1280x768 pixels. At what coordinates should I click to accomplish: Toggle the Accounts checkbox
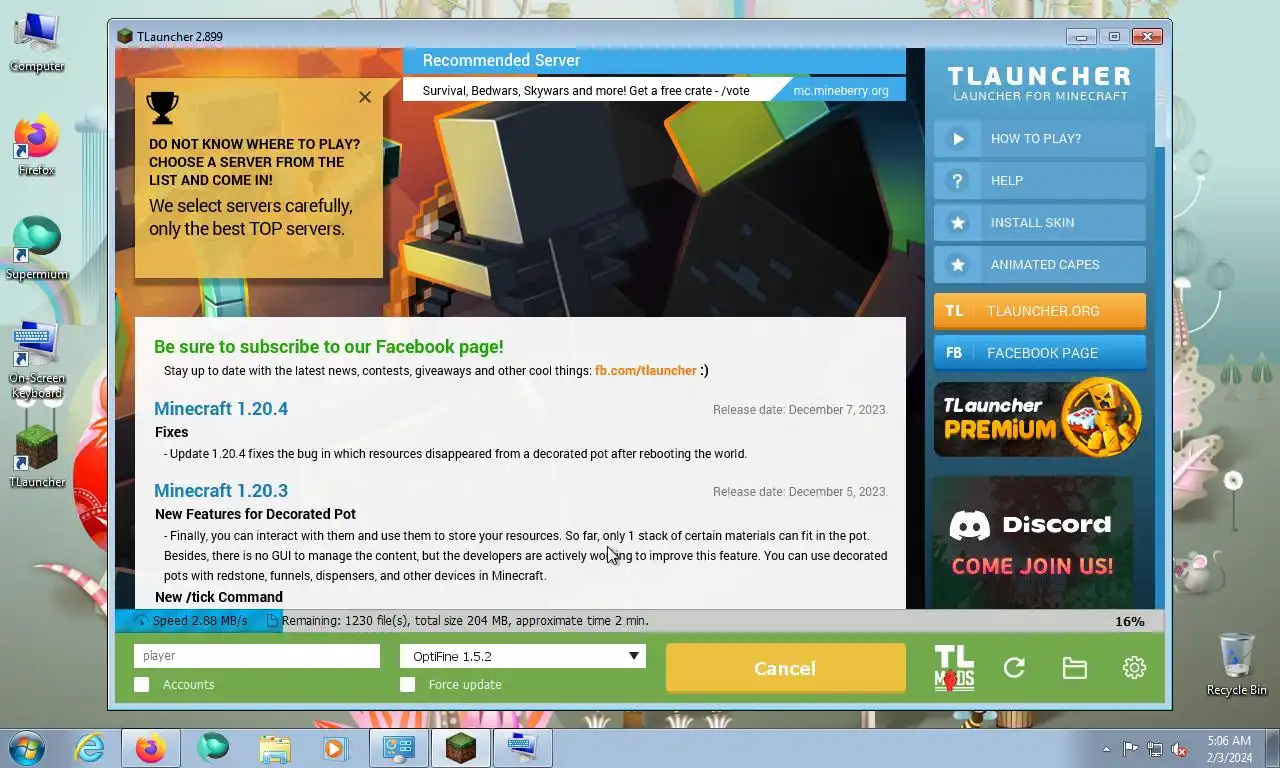coord(142,685)
